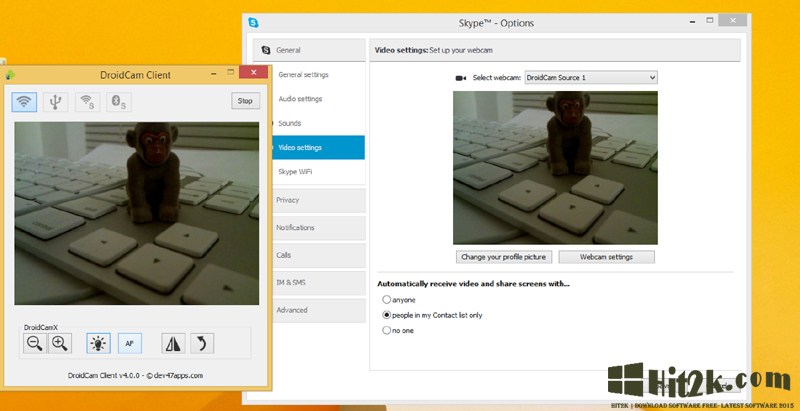Open the Select webcam dropdown

(x=591, y=78)
